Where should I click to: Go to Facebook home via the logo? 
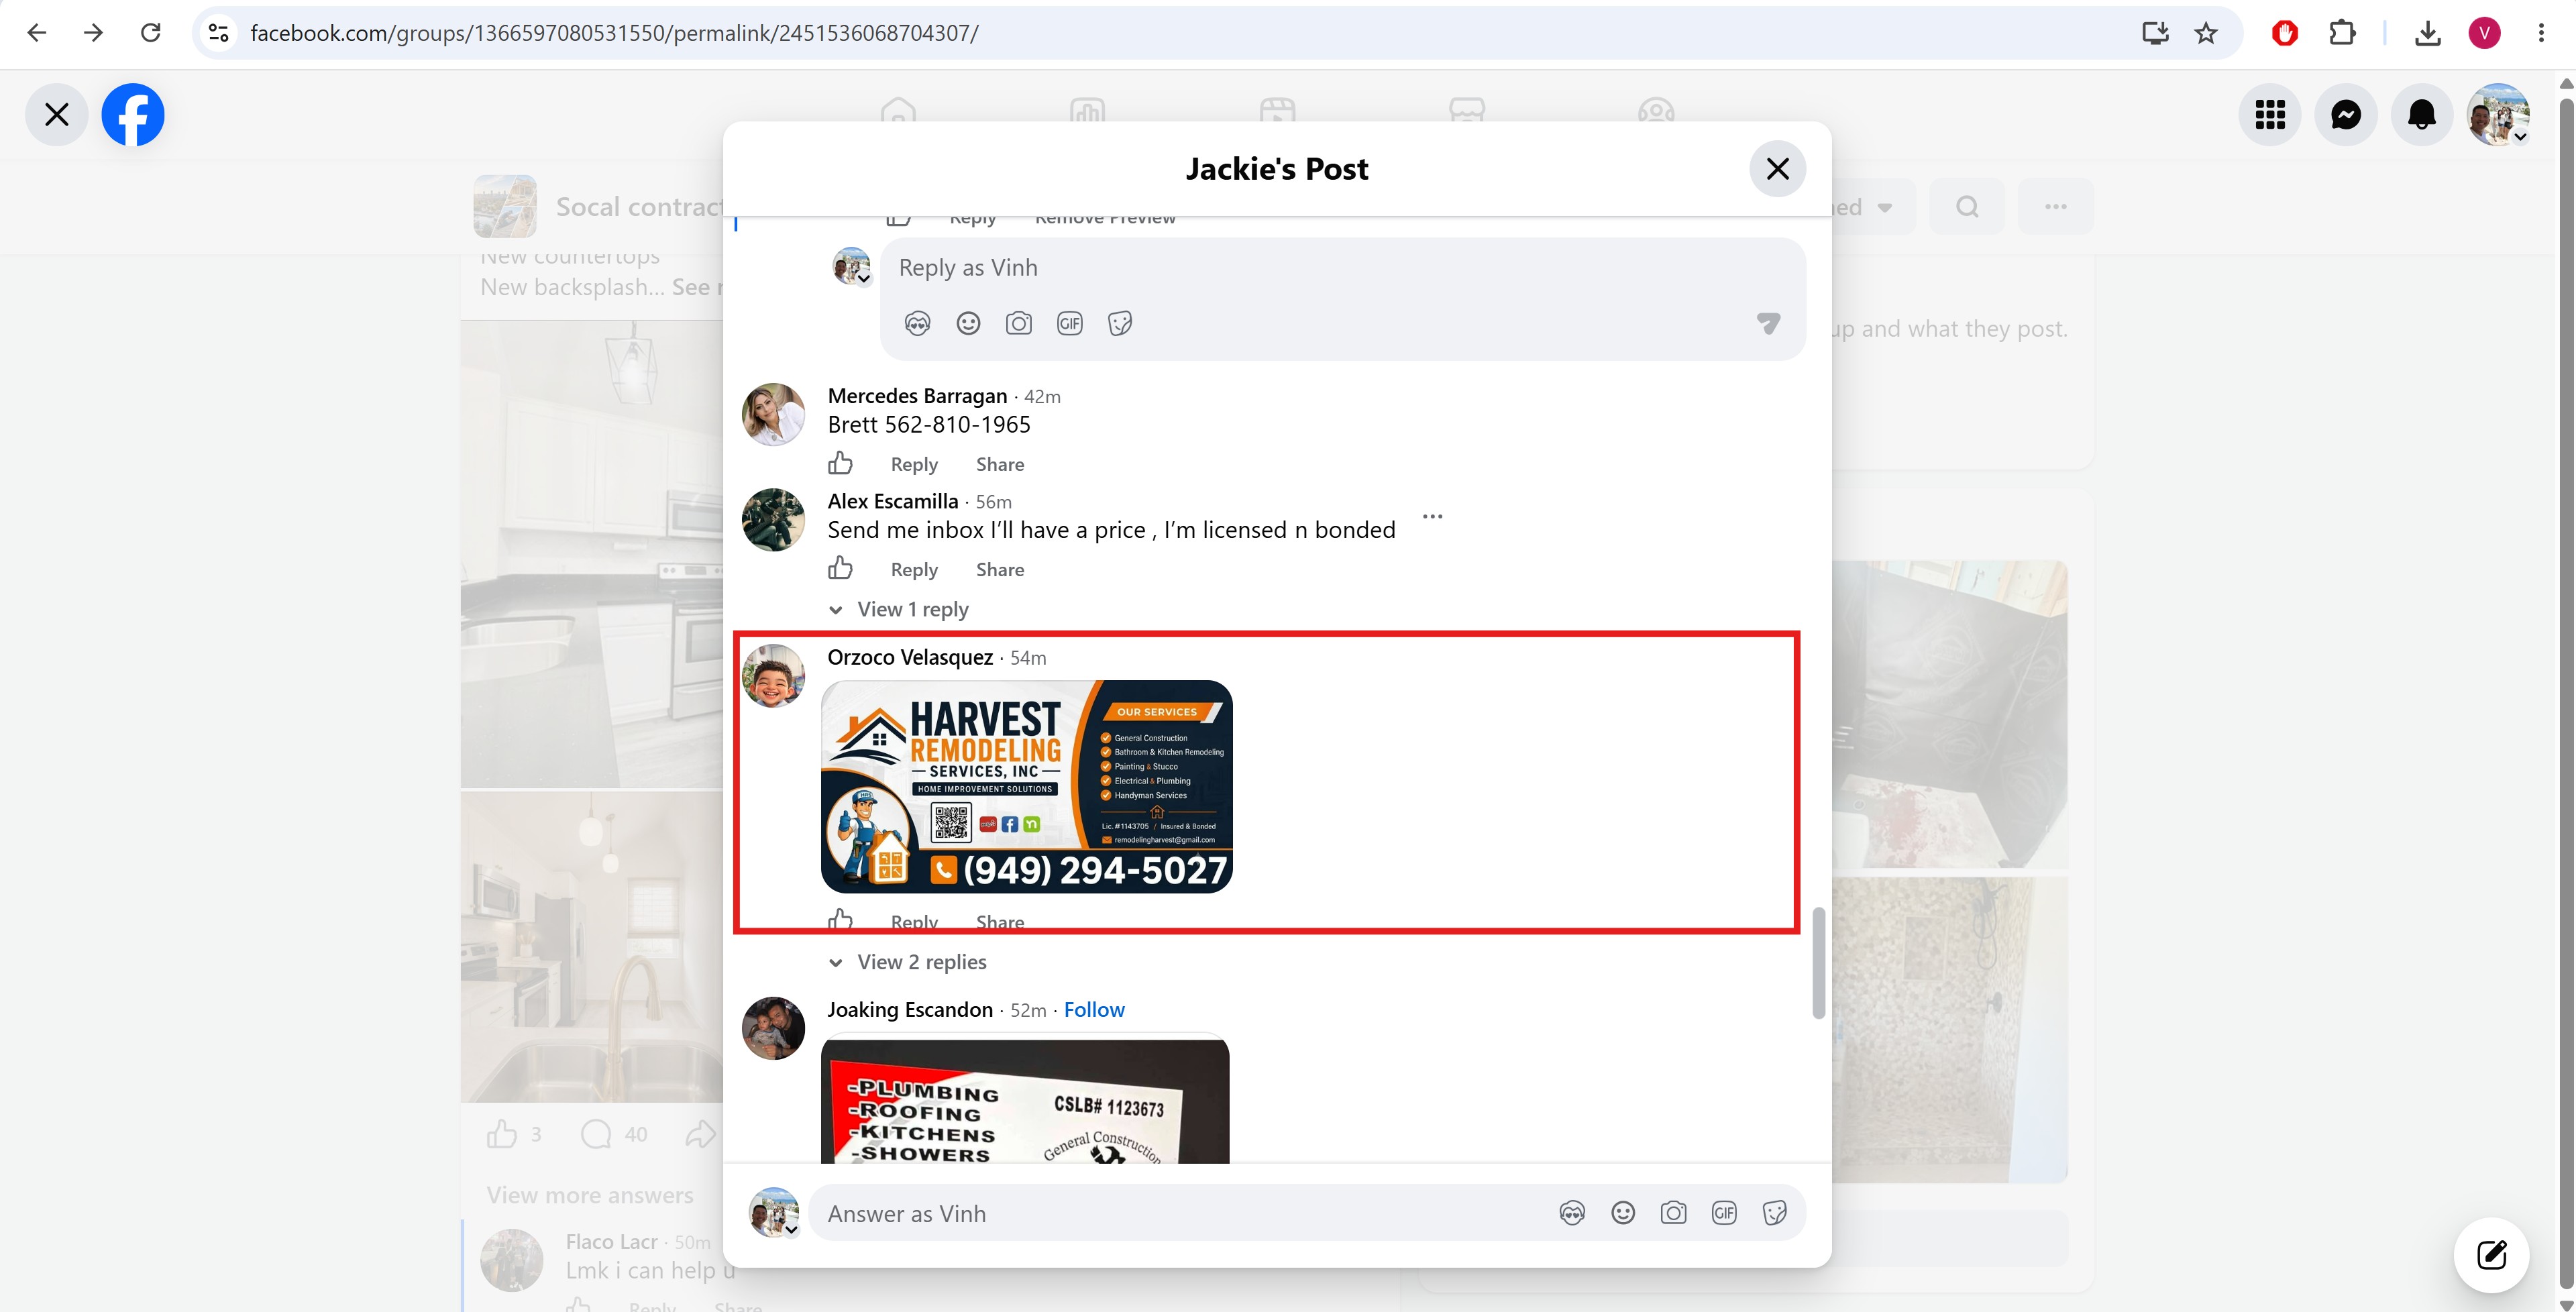click(x=133, y=115)
